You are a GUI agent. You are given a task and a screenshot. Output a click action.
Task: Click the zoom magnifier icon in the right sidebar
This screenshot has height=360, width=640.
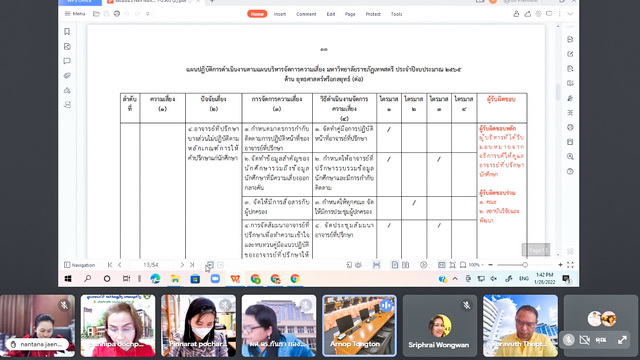coord(570,157)
